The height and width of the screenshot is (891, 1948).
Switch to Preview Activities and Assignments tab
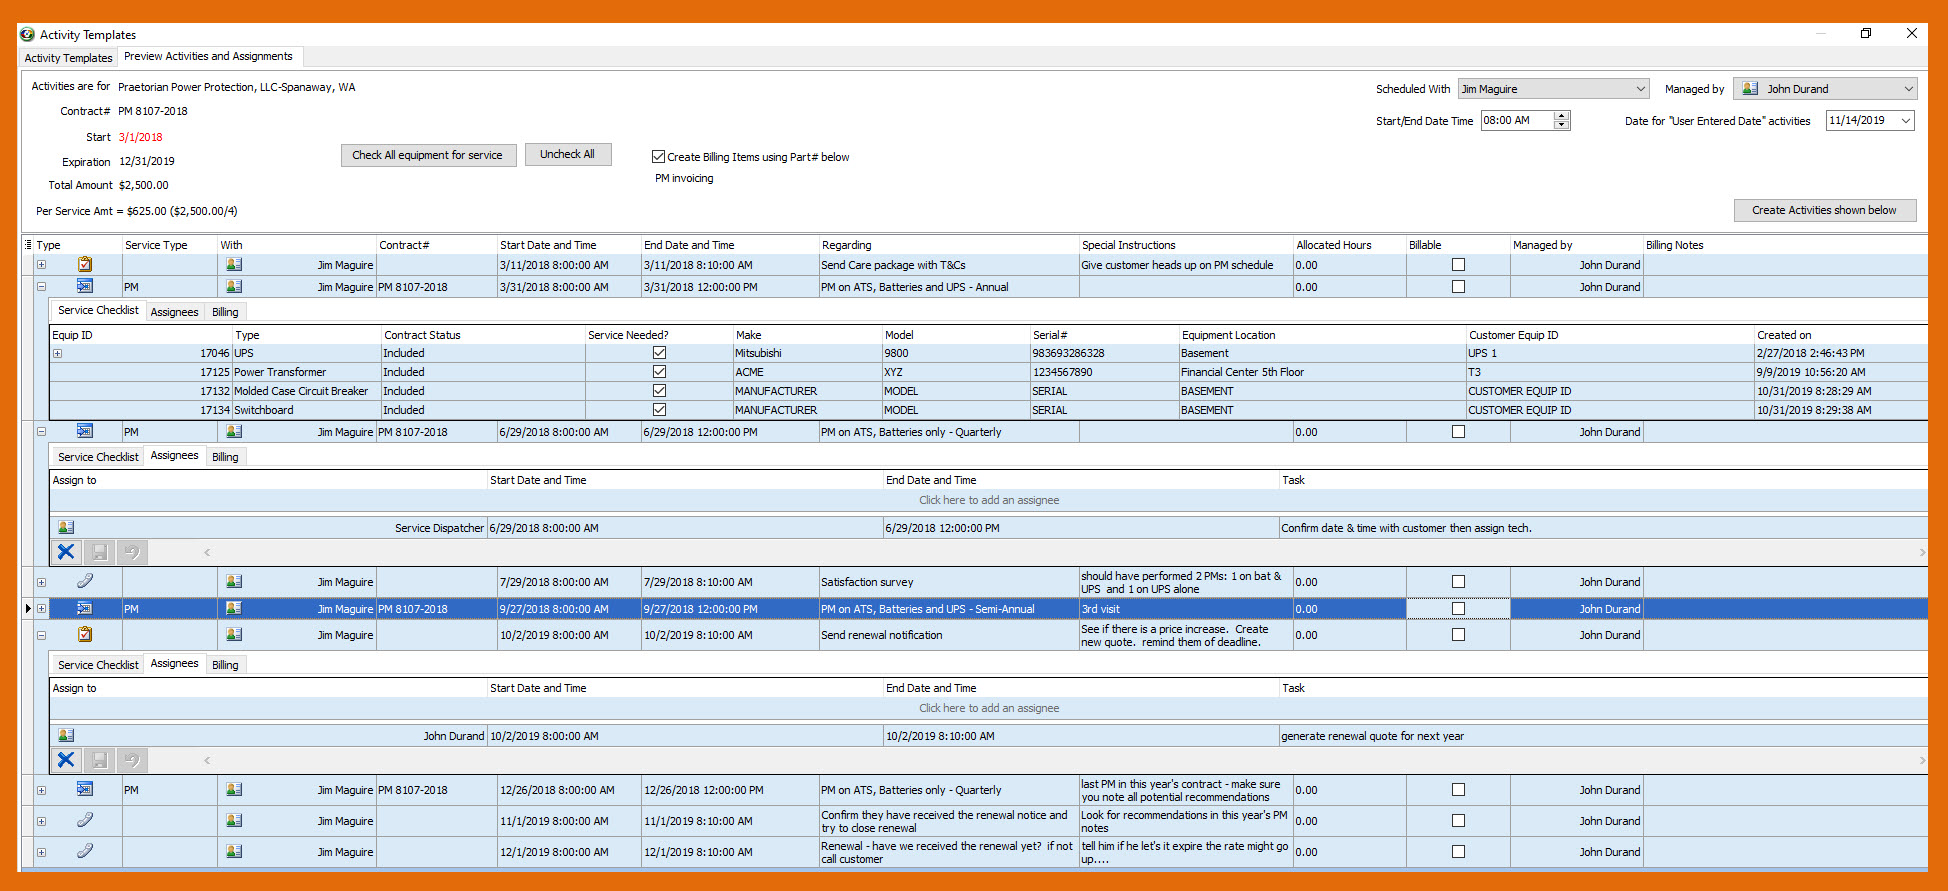point(208,56)
